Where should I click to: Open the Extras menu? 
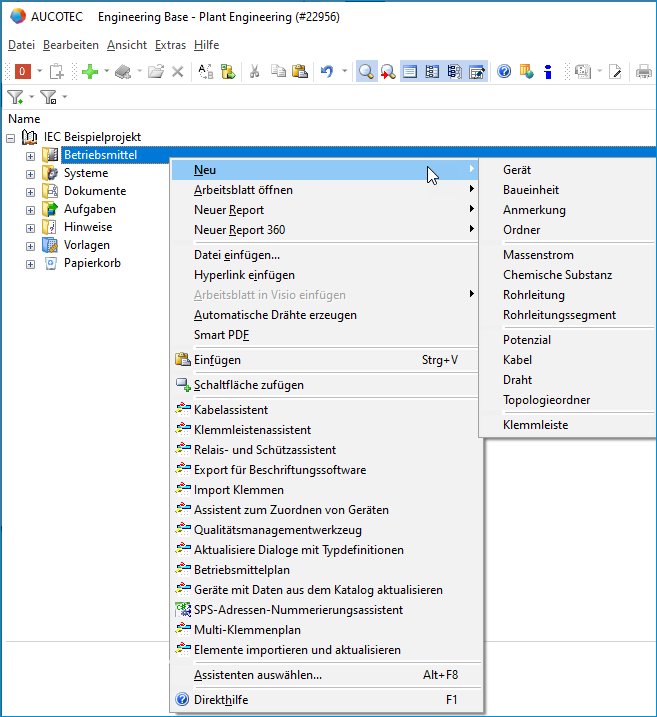[170, 45]
